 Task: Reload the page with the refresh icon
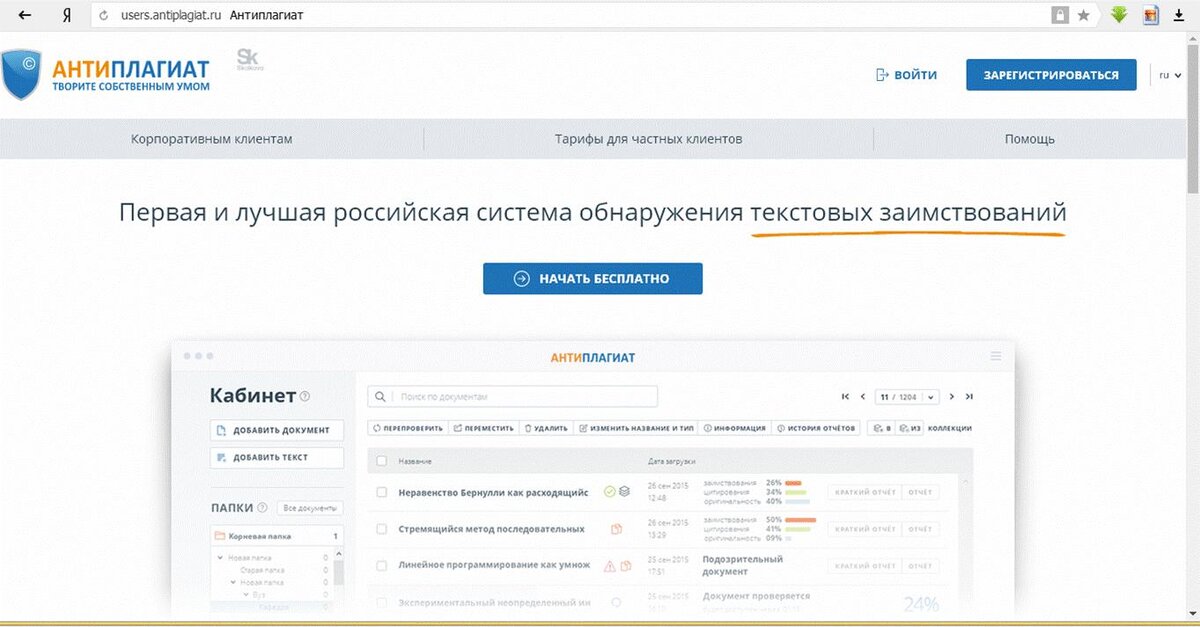[x=103, y=16]
